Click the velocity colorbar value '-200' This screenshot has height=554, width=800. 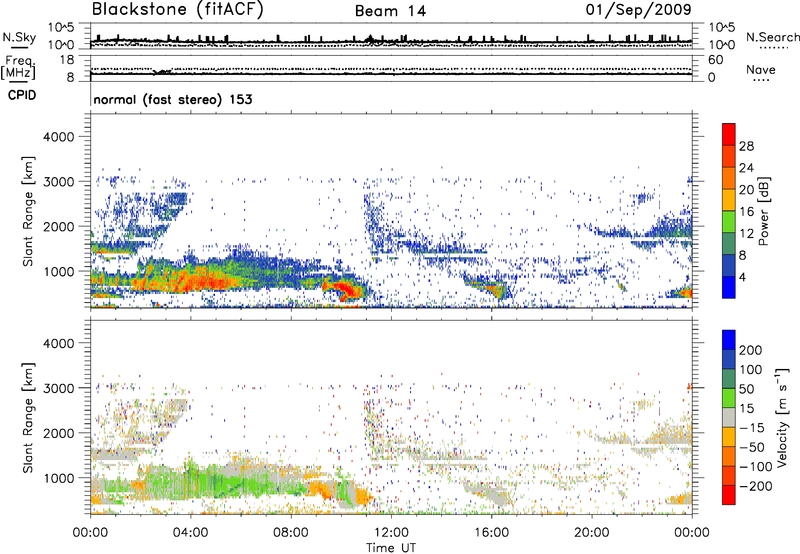[x=756, y=486]
